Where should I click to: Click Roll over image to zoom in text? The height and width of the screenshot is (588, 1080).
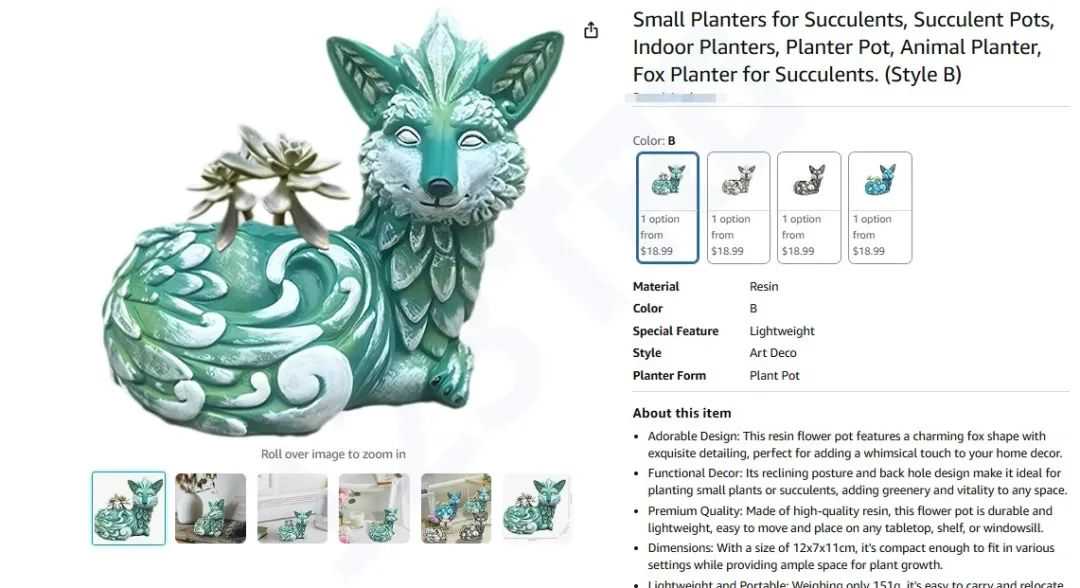[333, 454]
